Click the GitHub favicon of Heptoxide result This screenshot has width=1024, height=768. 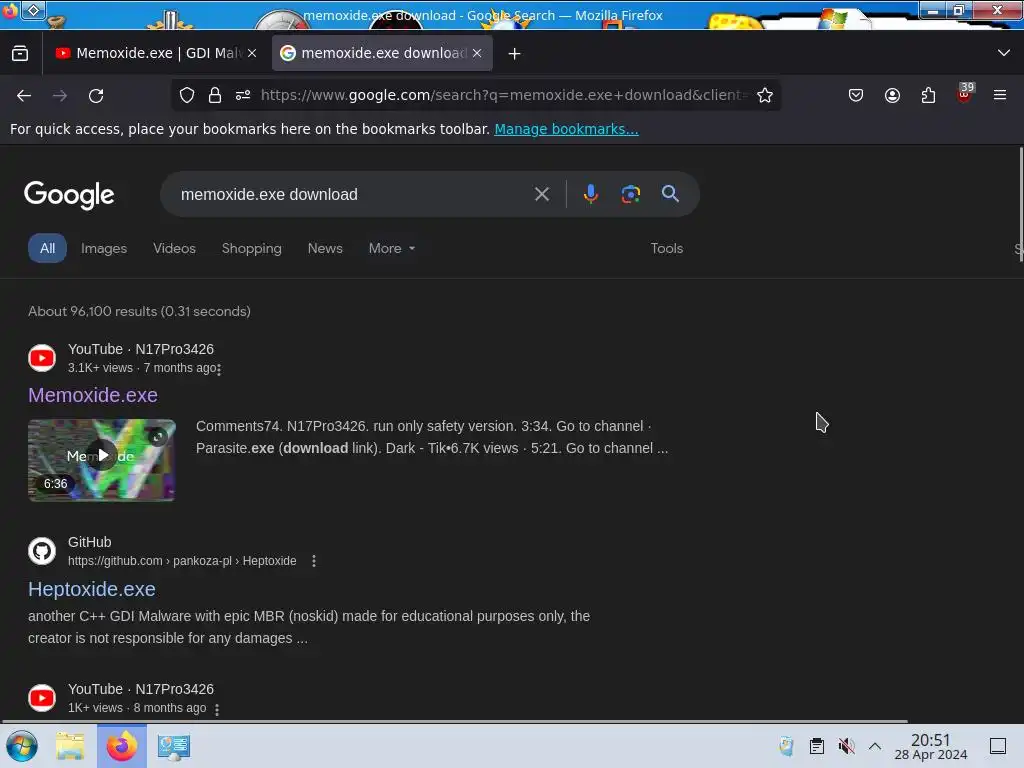42,551
